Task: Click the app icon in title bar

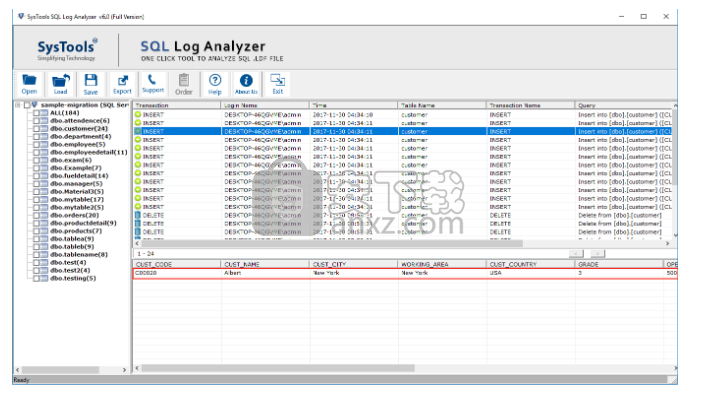Action: coord(21,16)
